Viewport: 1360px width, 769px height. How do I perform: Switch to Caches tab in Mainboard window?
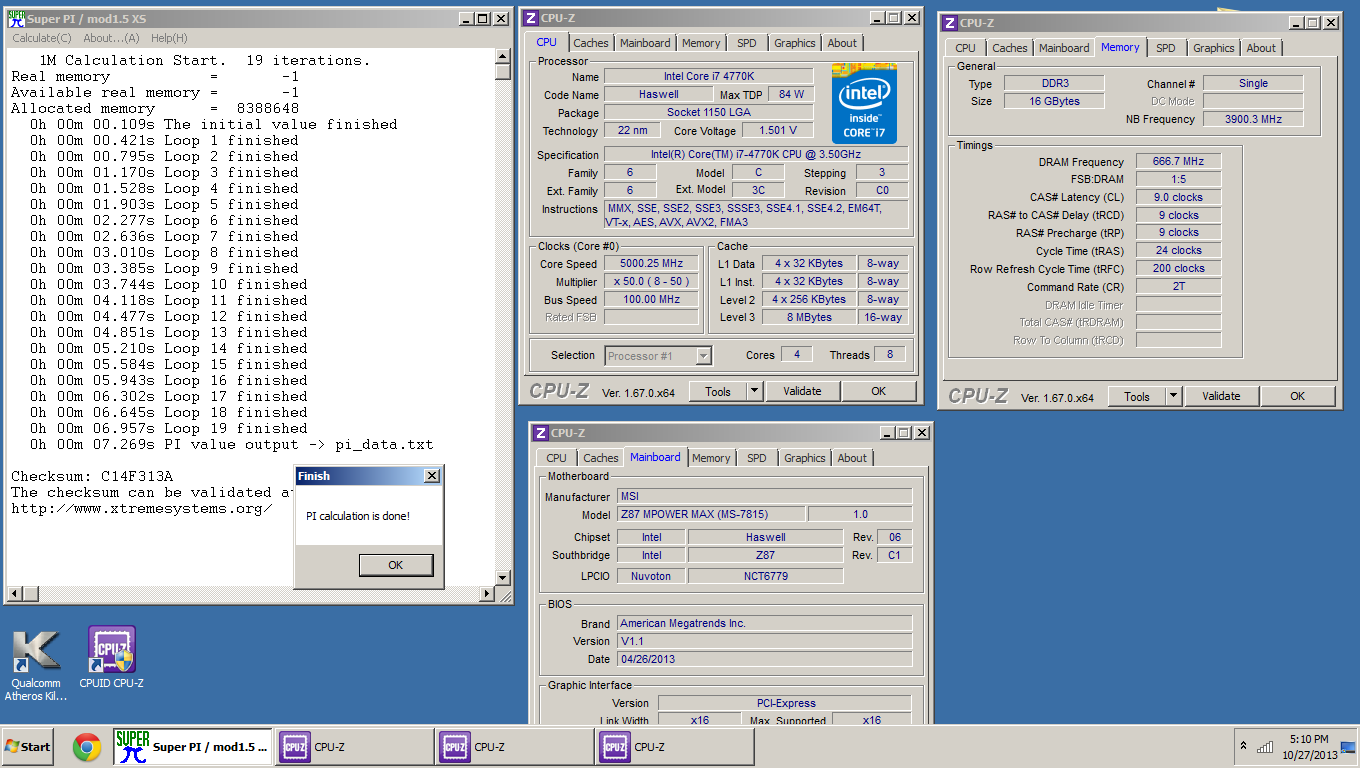coord(601,458)
